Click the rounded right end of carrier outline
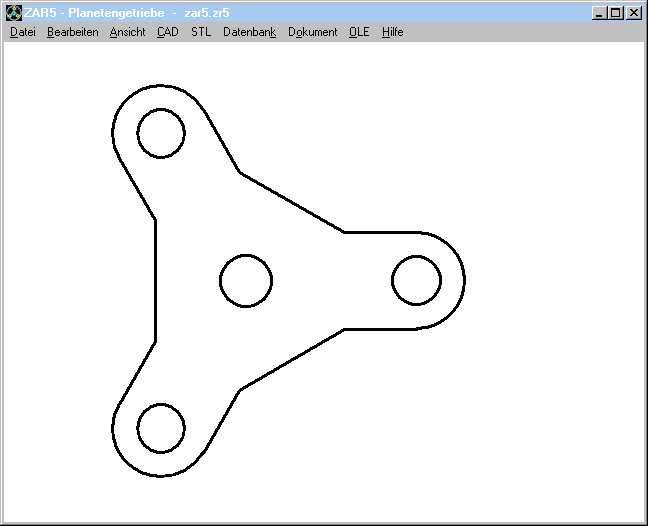Image resolution: width=648 pixels, height=526 pixels. [x=465, y=280]
